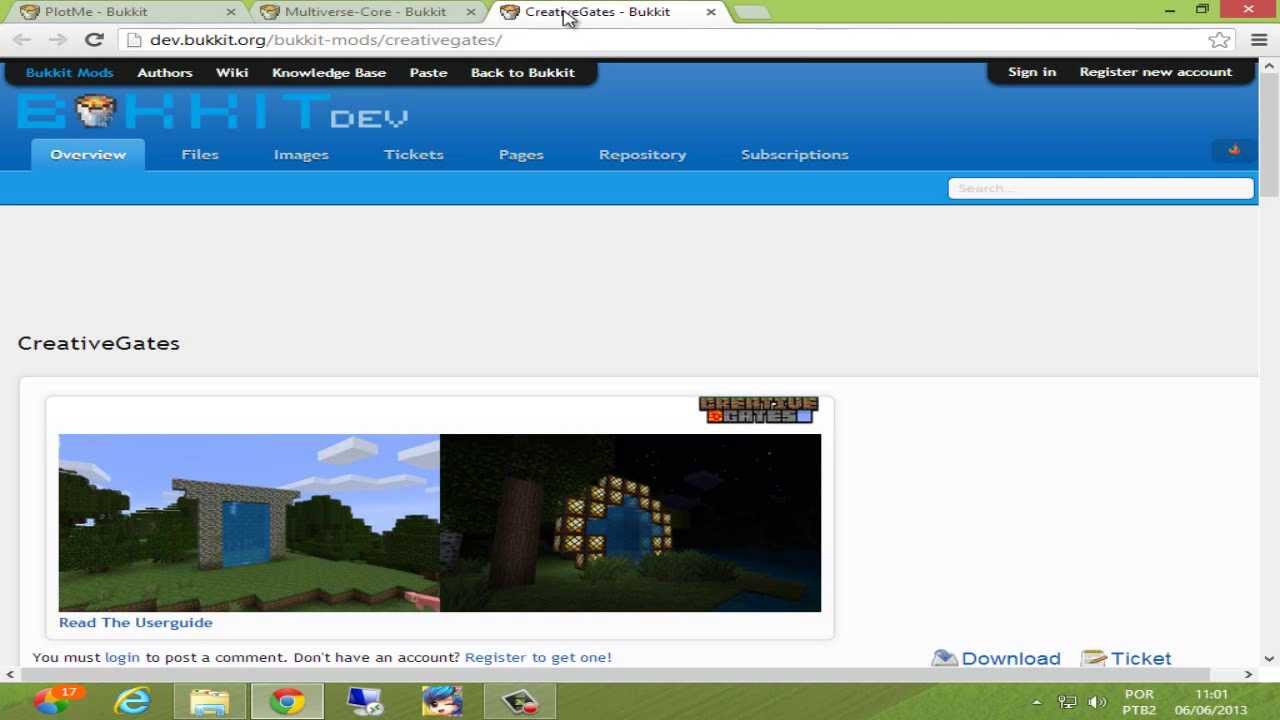Click Register new account
This screenshot has width=1280, height=720.
coord(1155,72)
